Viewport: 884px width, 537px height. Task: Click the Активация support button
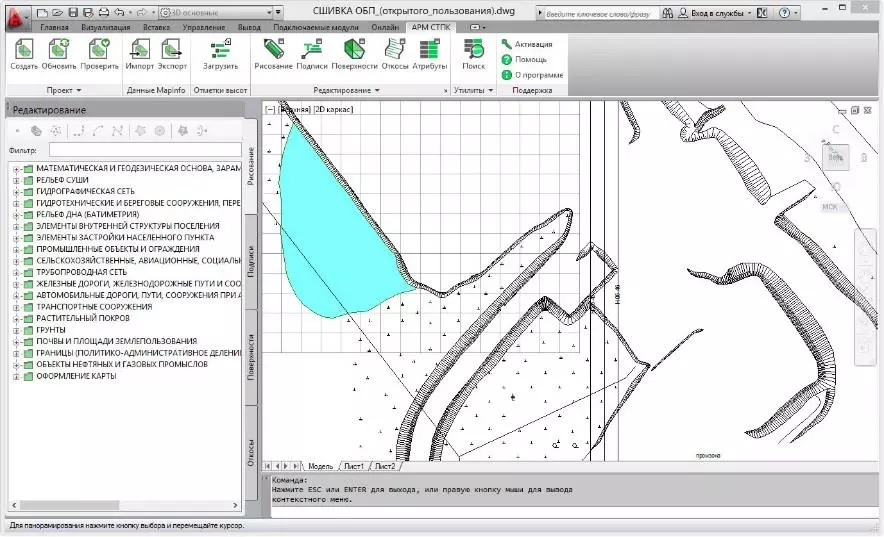point(527,44)
